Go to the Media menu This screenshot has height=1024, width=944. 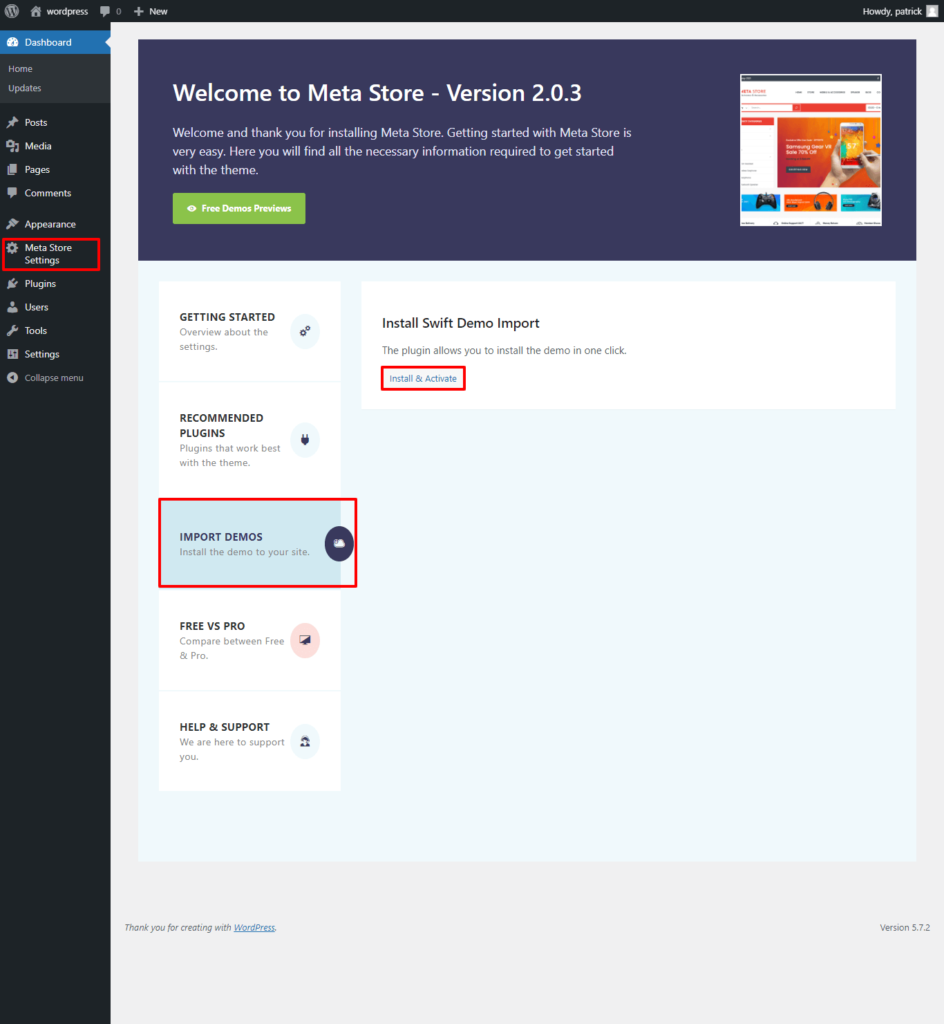click(38, 146)
